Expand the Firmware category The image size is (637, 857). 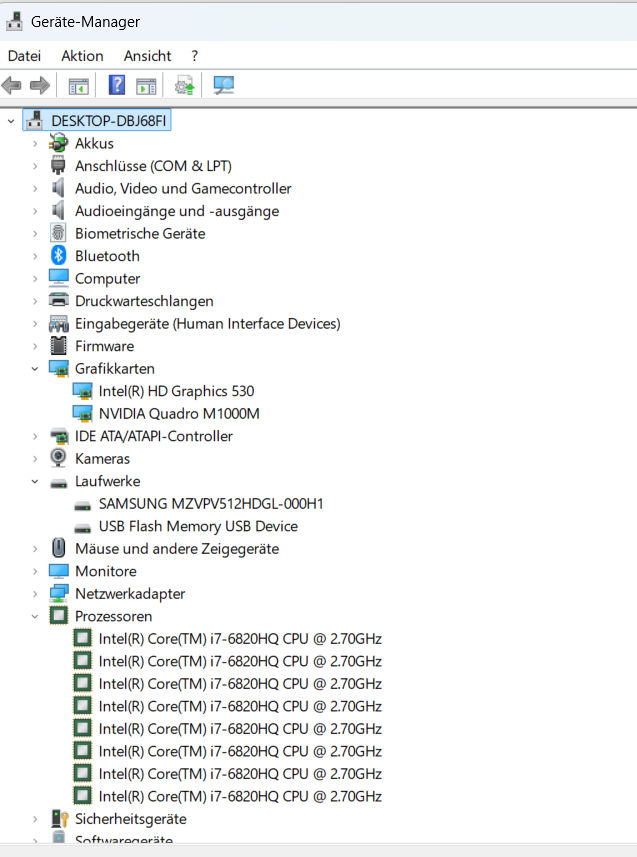coord(35,347)
